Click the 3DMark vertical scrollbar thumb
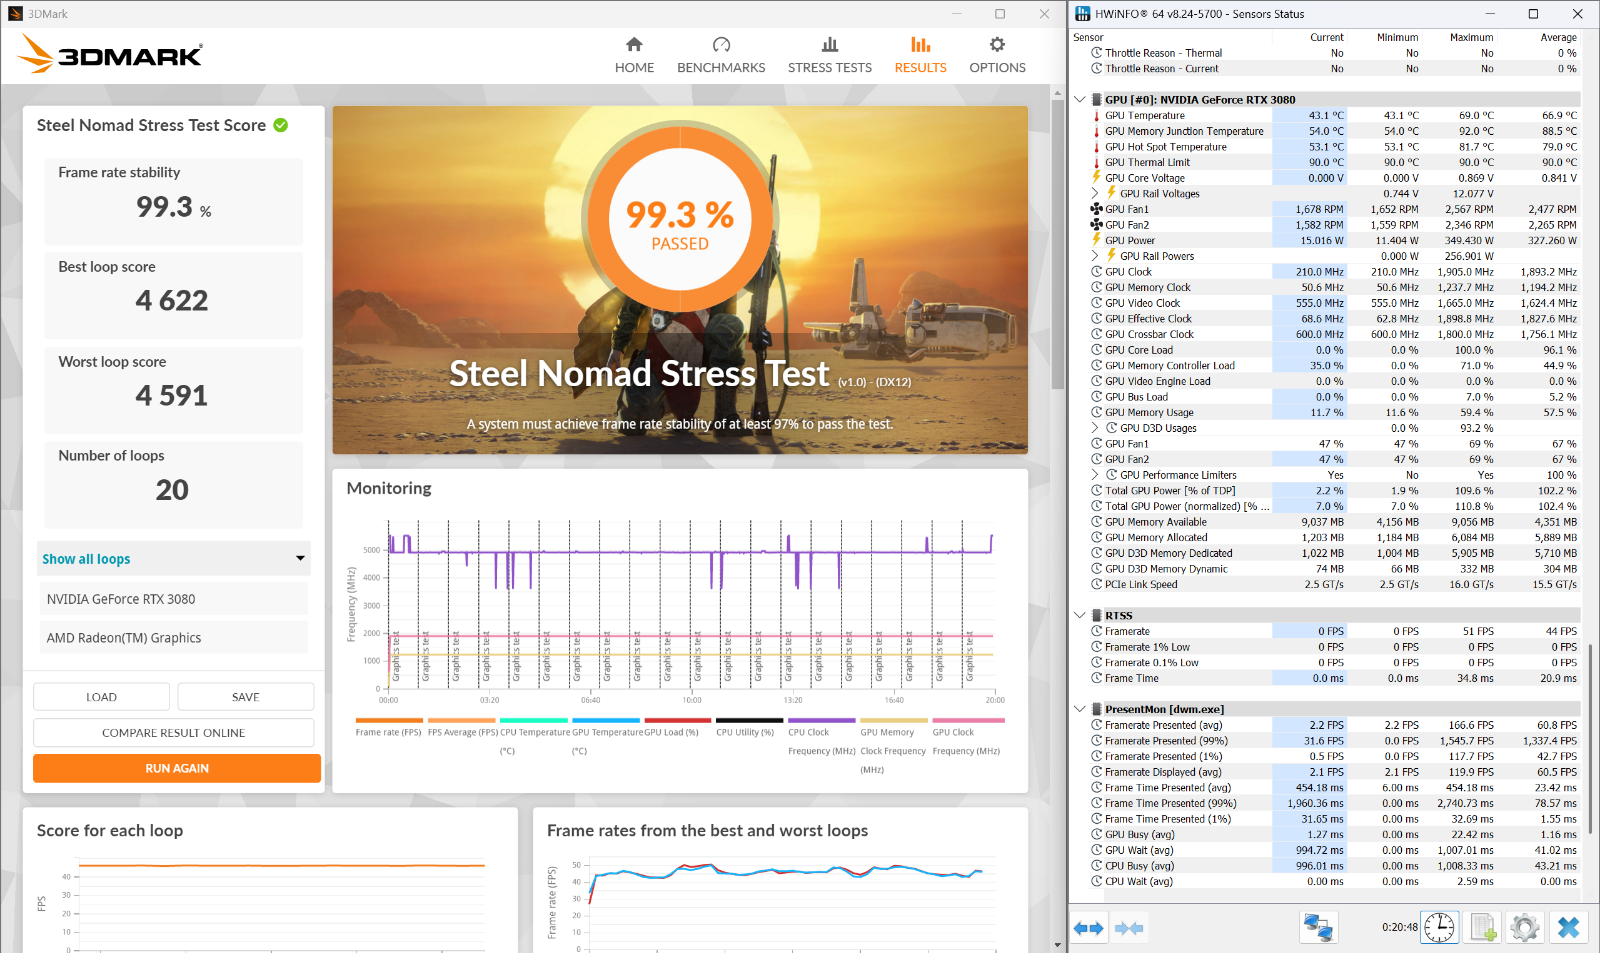Image resolution: width=1600 pixels, height=953 pixels. click(1058, 243)
